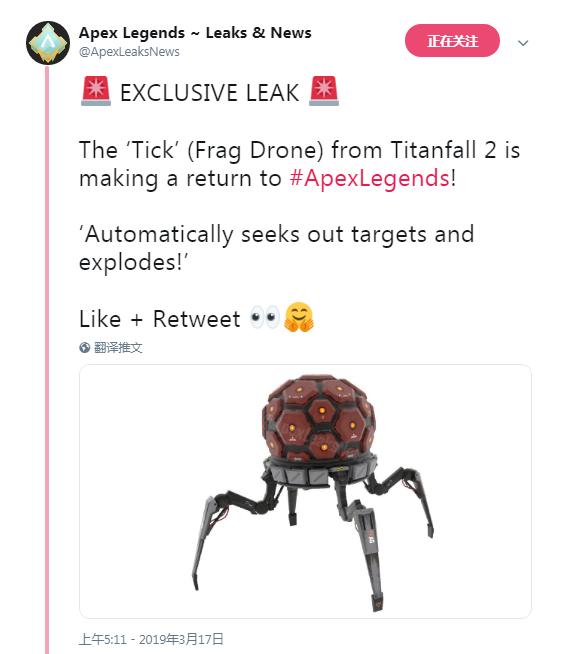Open the @ApexLeaksNews handle link

tap(129, 52)
